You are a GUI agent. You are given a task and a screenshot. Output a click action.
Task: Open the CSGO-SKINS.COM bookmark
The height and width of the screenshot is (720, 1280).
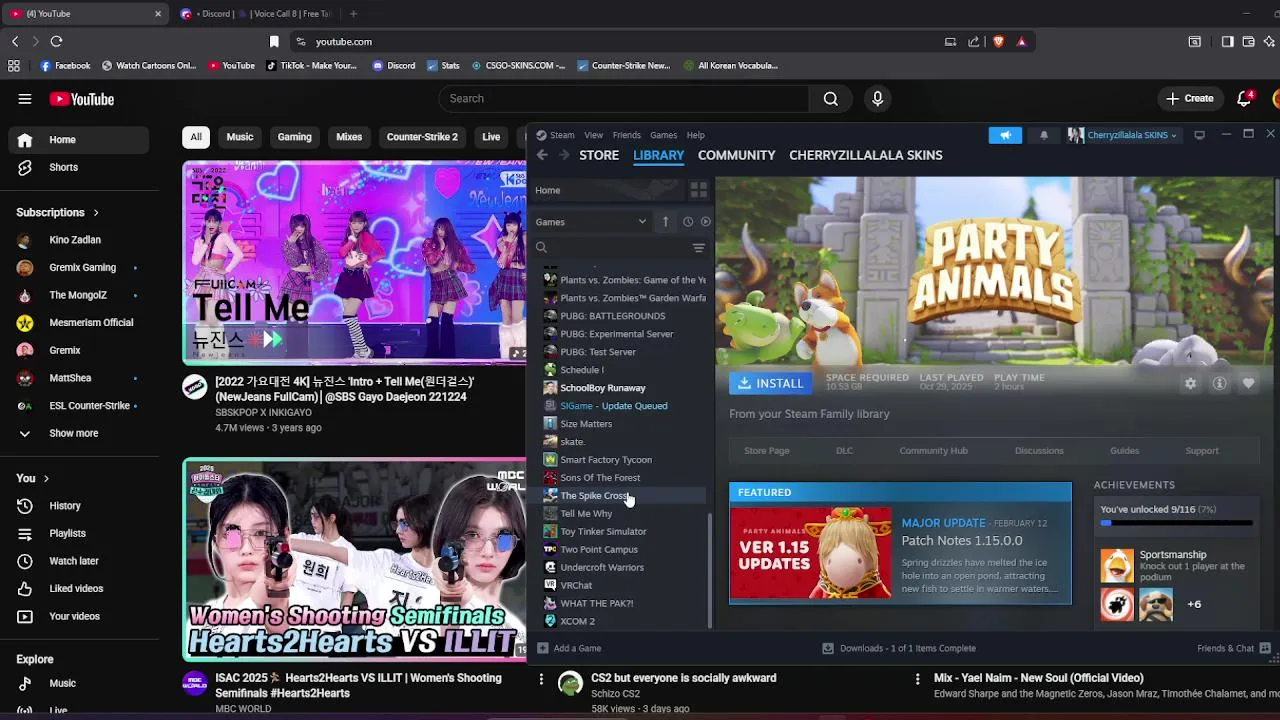coord(518,66)
